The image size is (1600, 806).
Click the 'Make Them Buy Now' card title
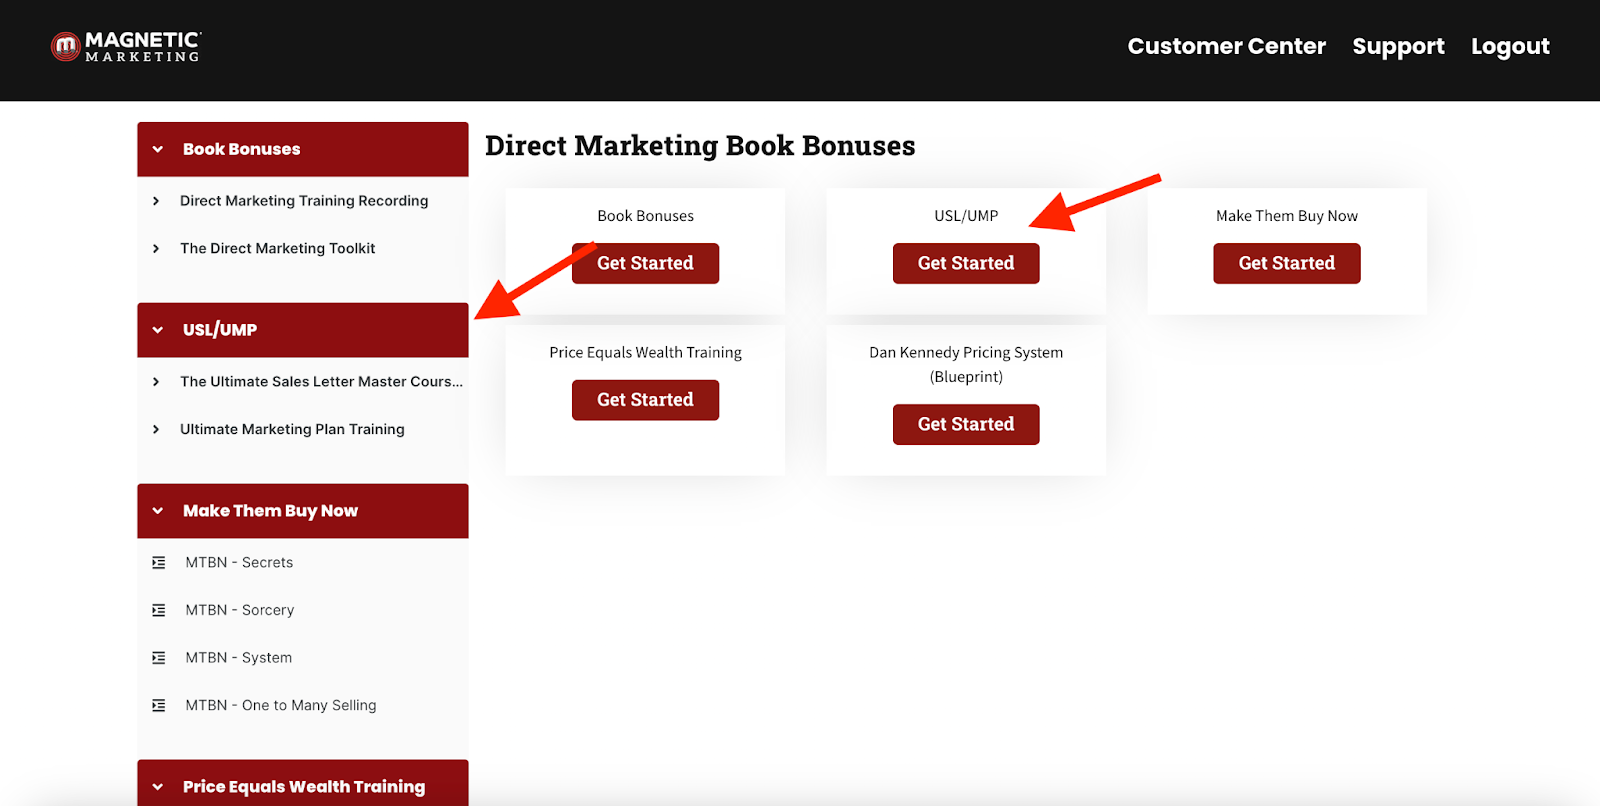1287,216
